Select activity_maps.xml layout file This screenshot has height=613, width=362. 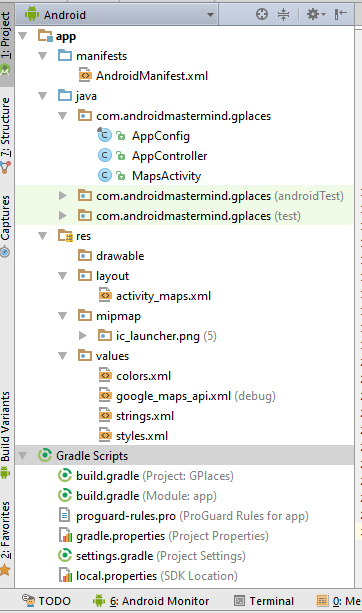pos(163,296)
